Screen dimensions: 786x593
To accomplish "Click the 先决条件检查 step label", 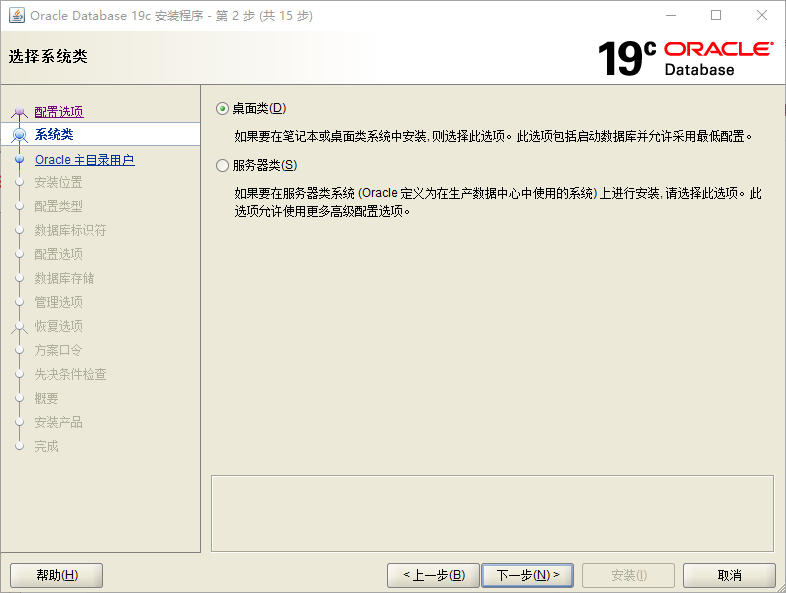I will (70, 374).
